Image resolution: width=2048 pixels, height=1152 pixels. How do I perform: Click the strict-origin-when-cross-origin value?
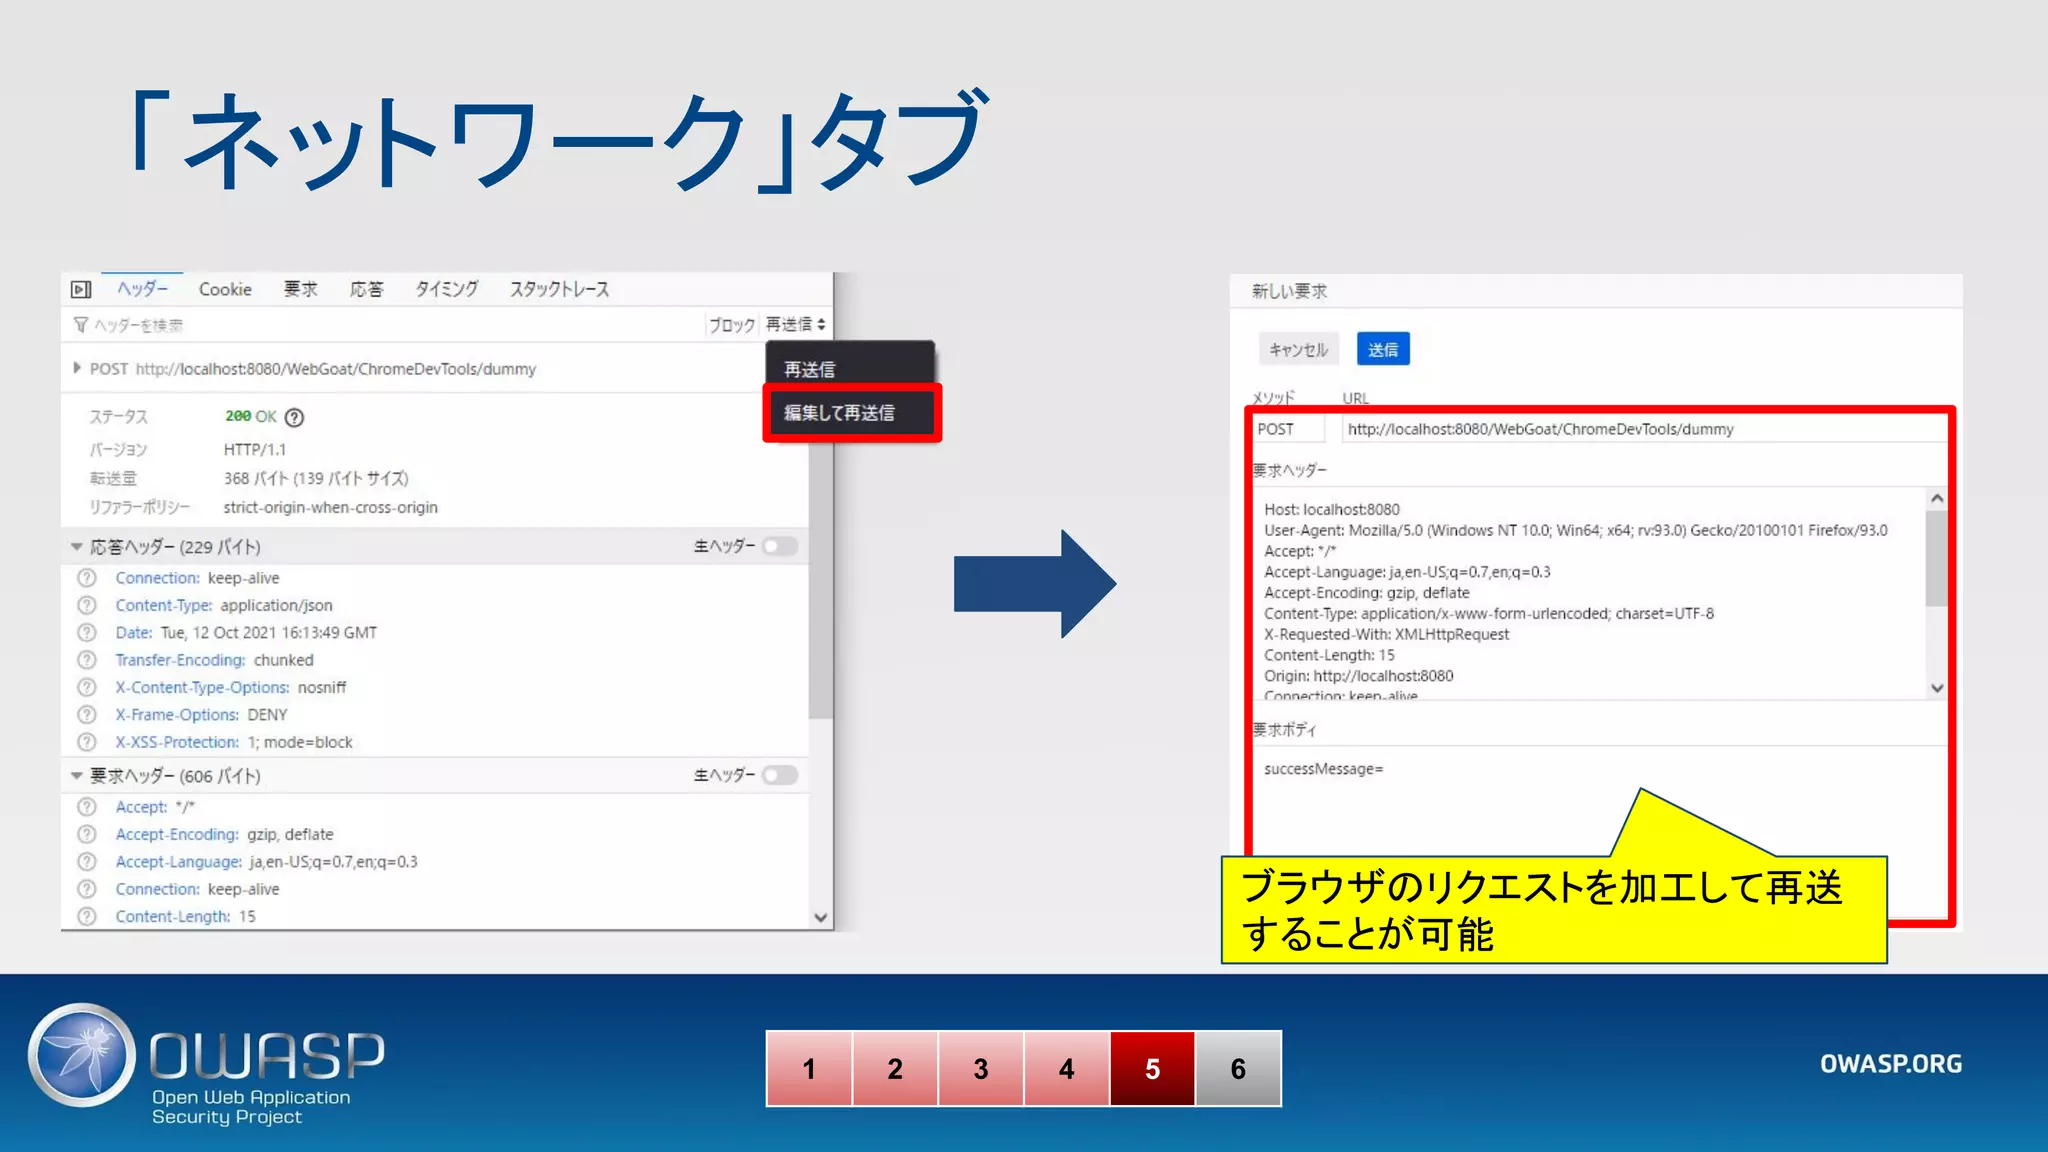(x=331, y=507)
